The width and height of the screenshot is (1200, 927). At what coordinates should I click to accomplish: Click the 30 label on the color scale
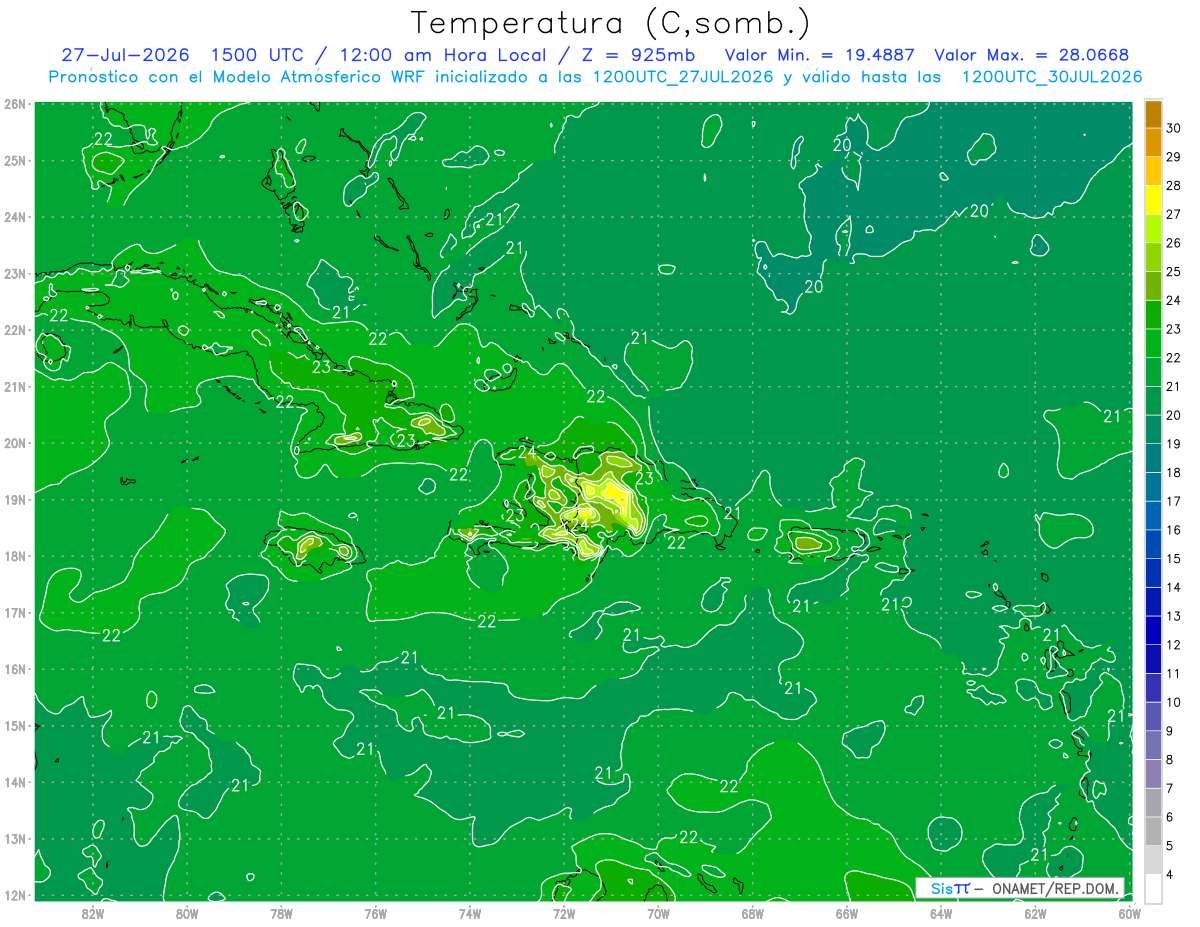[x=1173, y=128]
